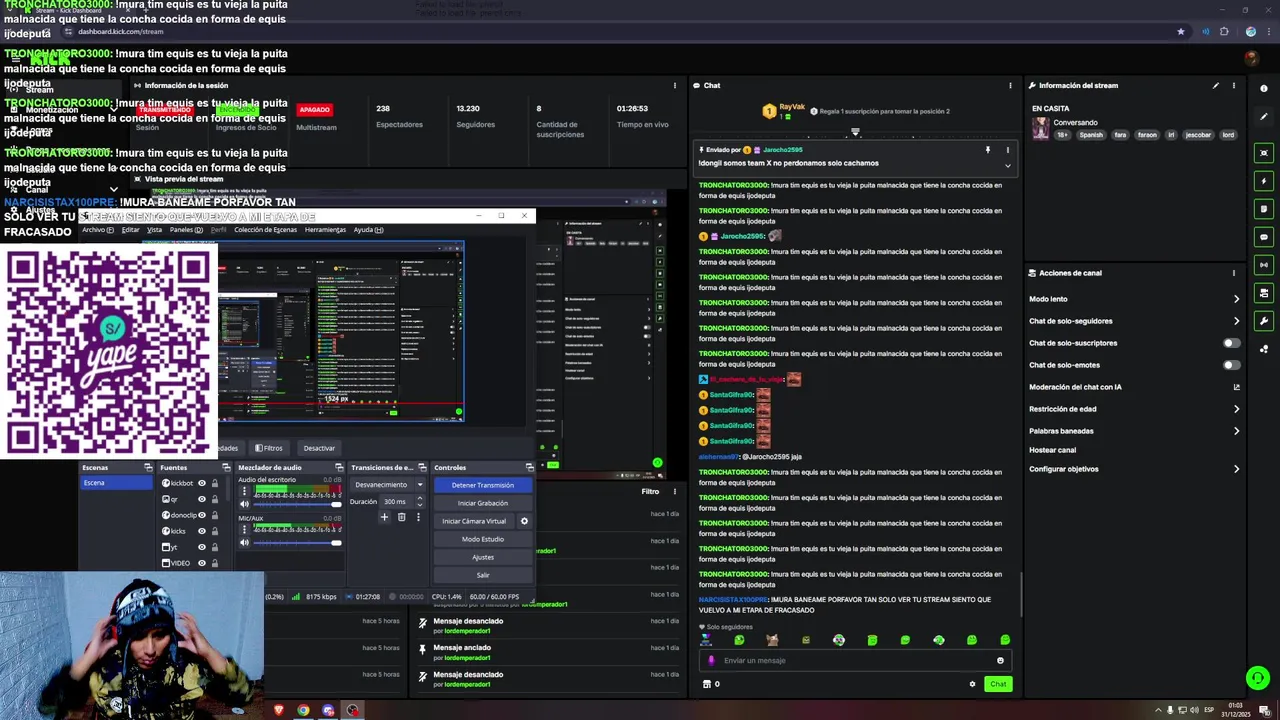This screenshot has height=720, width=1280.
Task: Mute Audio del escritorio speaker icon in OBS
Action: click(x=244, y=504)
